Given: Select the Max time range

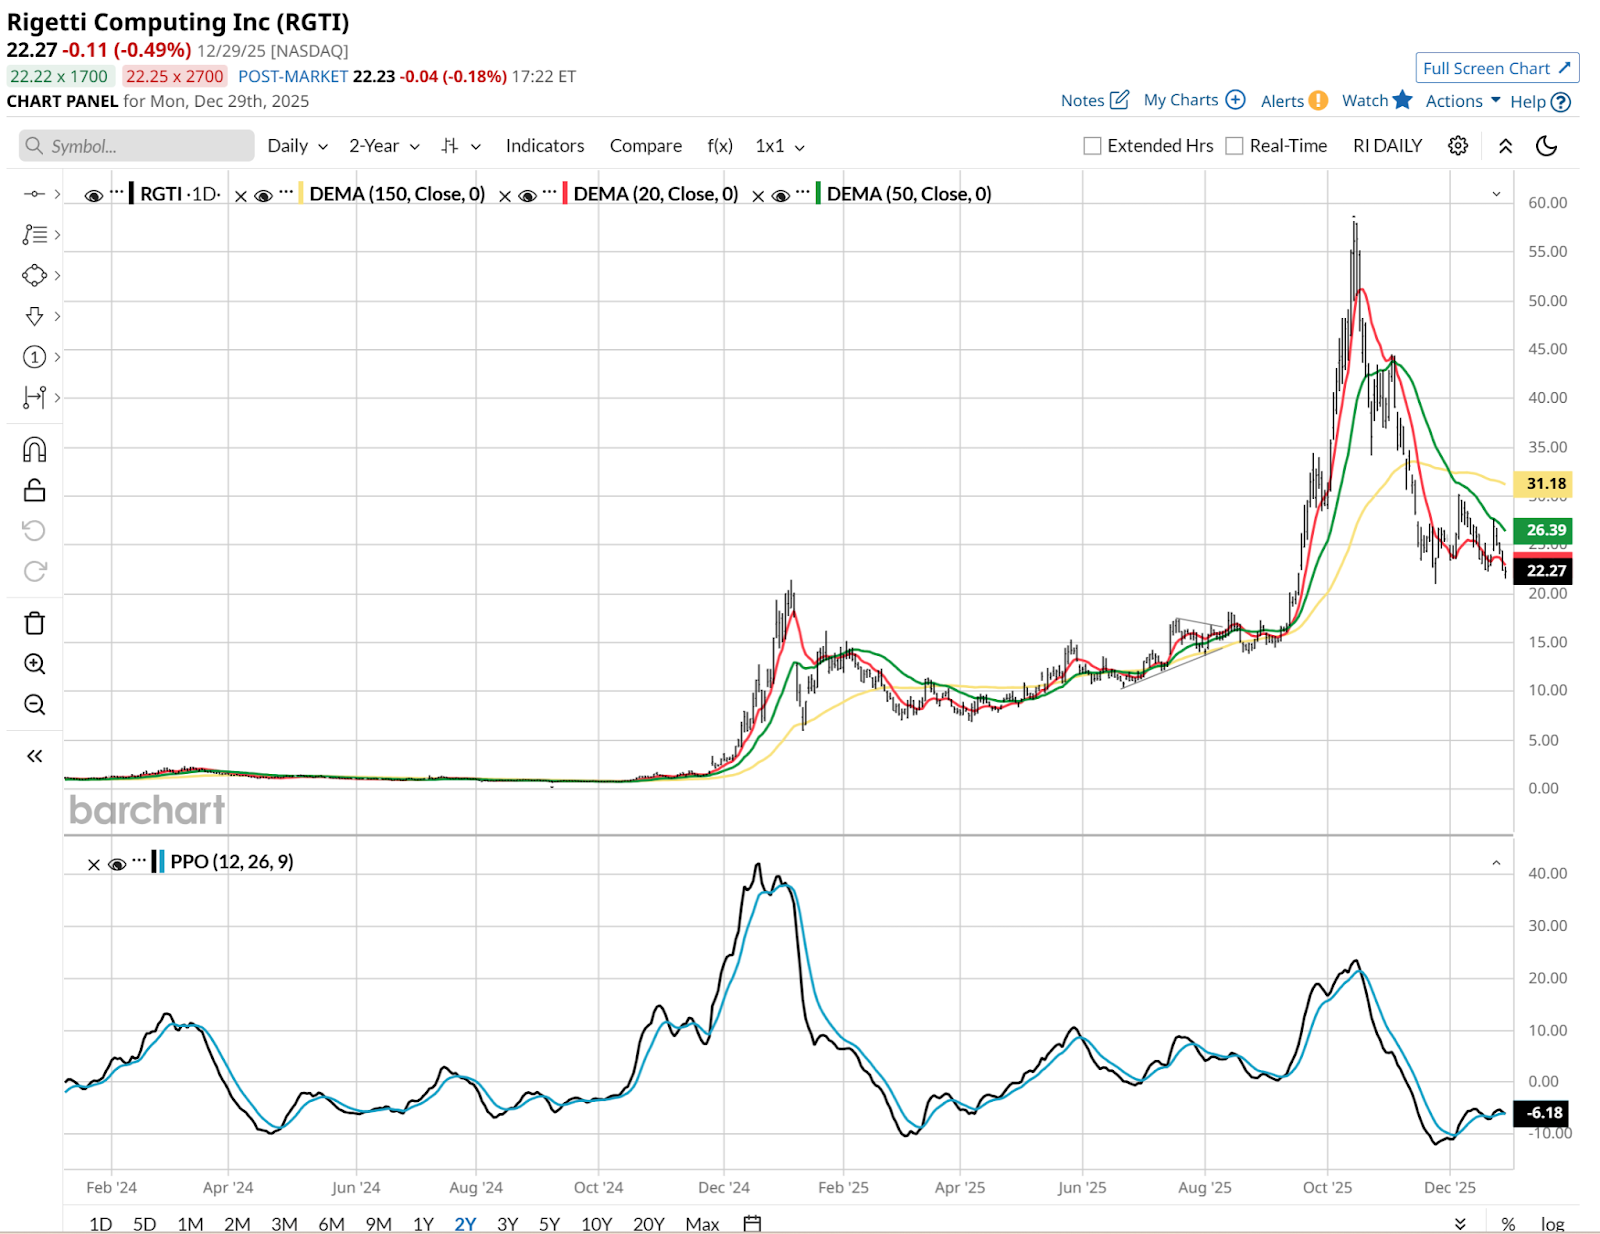Looking at the screenshot, I should tap(702, 1224).
